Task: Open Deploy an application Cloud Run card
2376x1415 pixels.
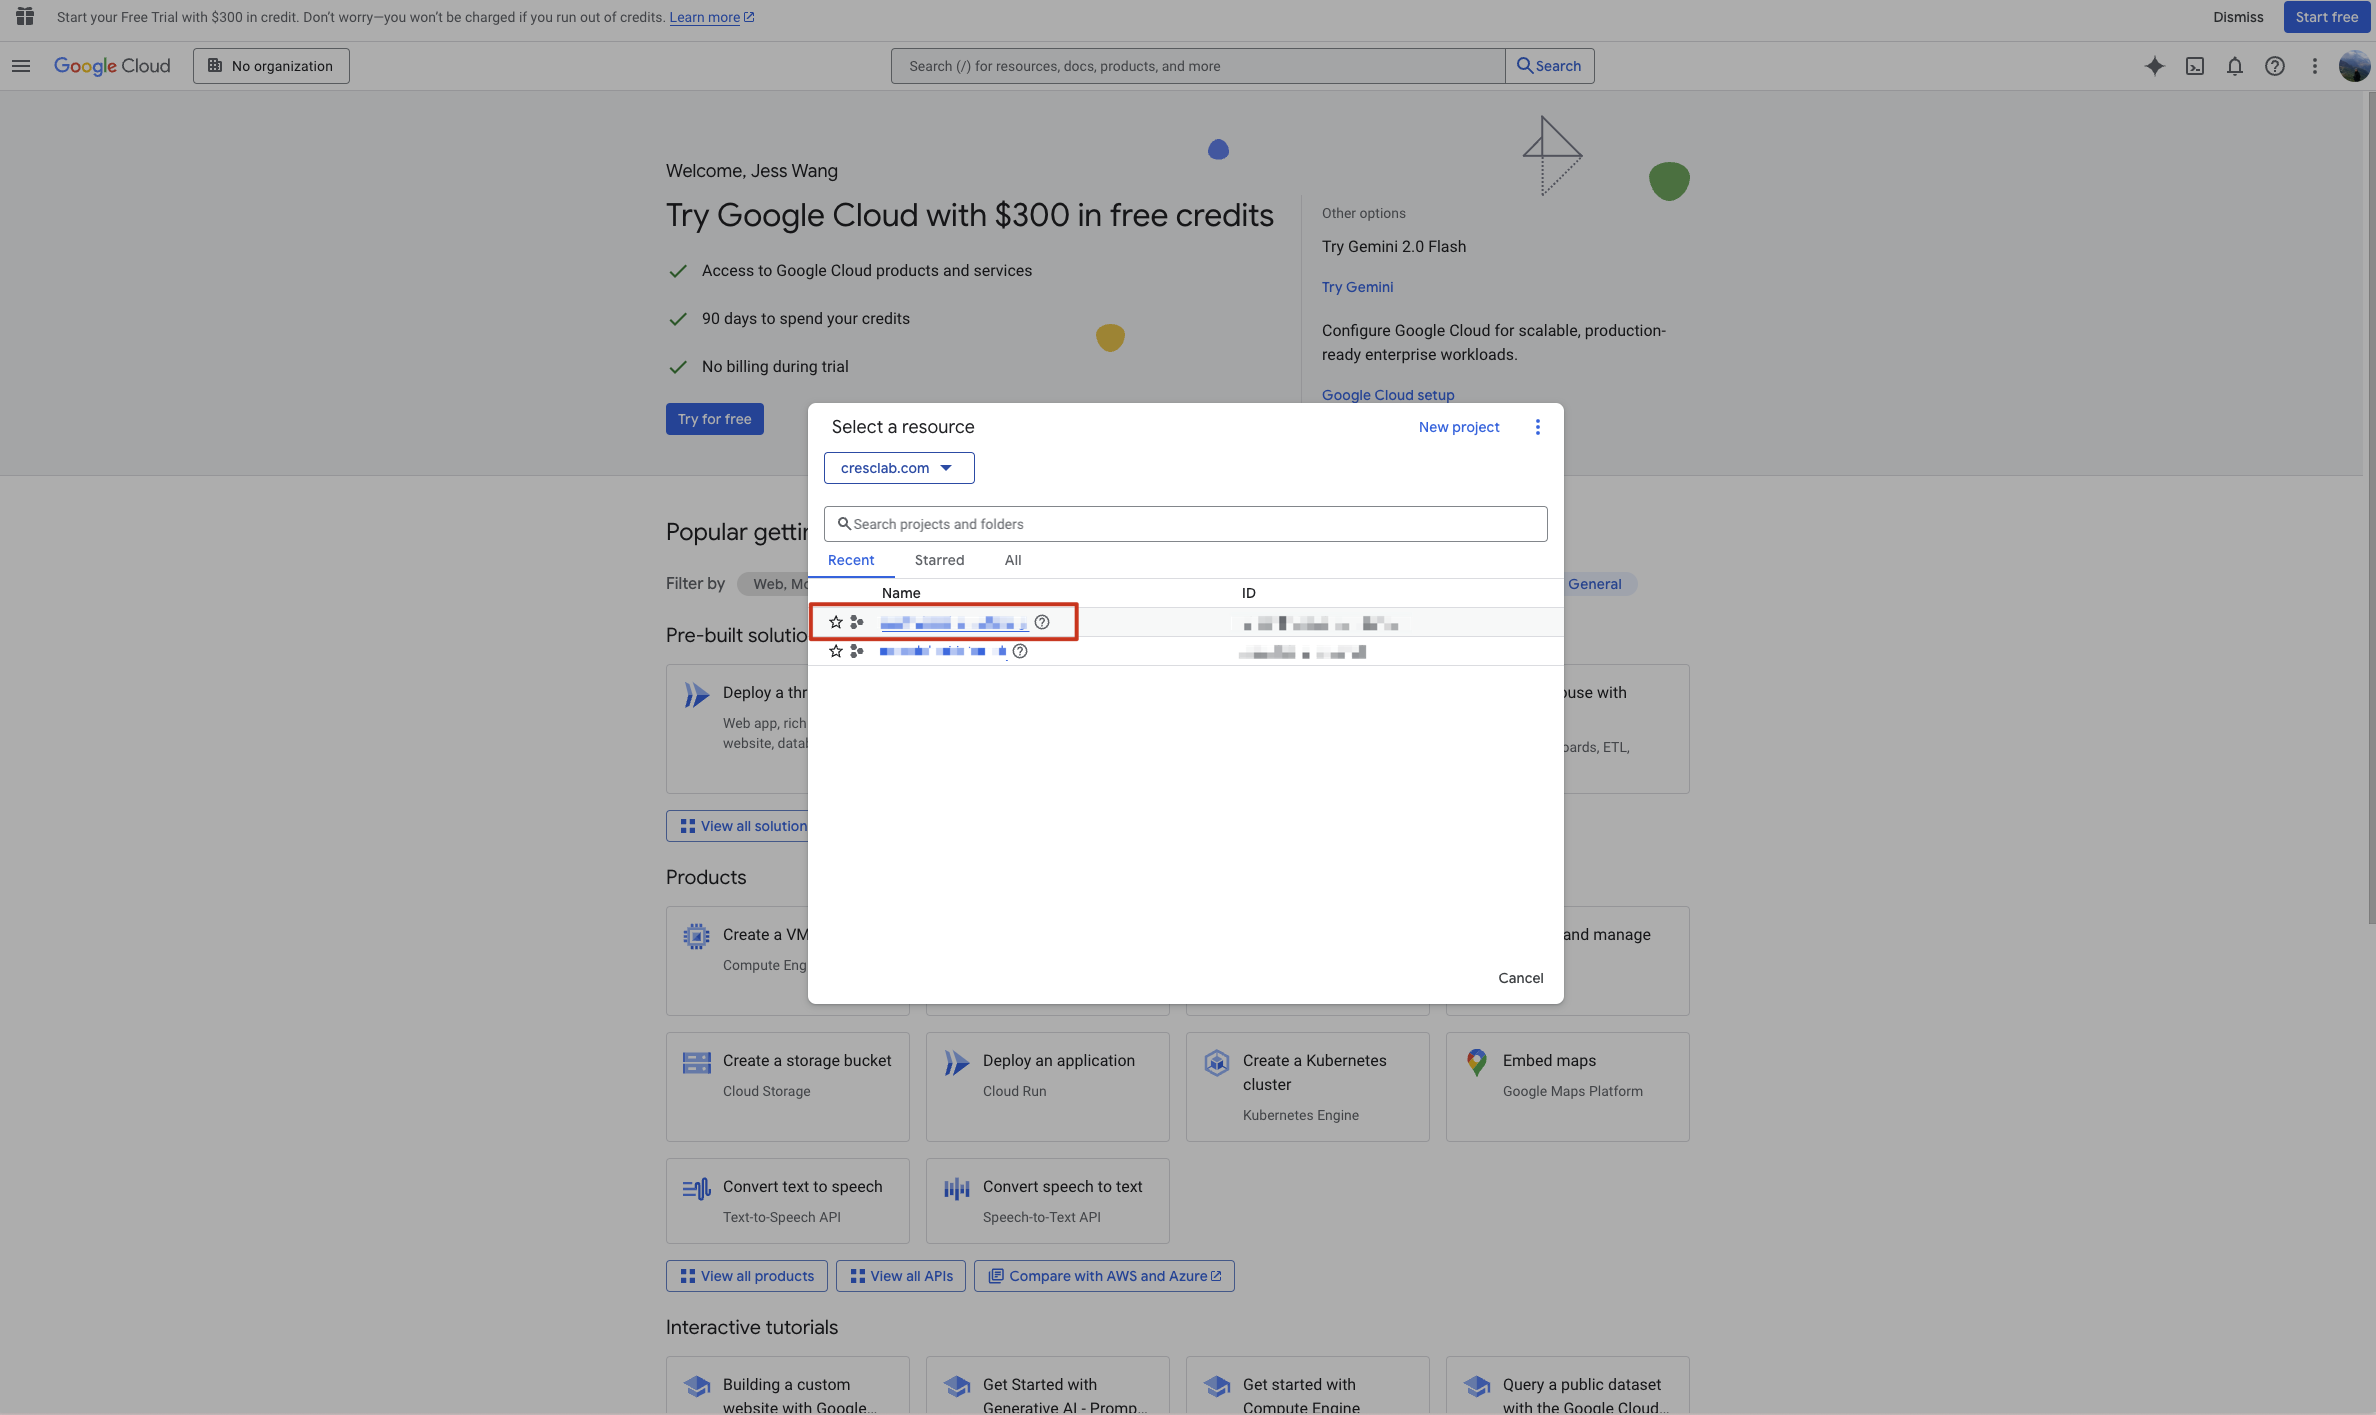Action: (x=1047, y=1087)
